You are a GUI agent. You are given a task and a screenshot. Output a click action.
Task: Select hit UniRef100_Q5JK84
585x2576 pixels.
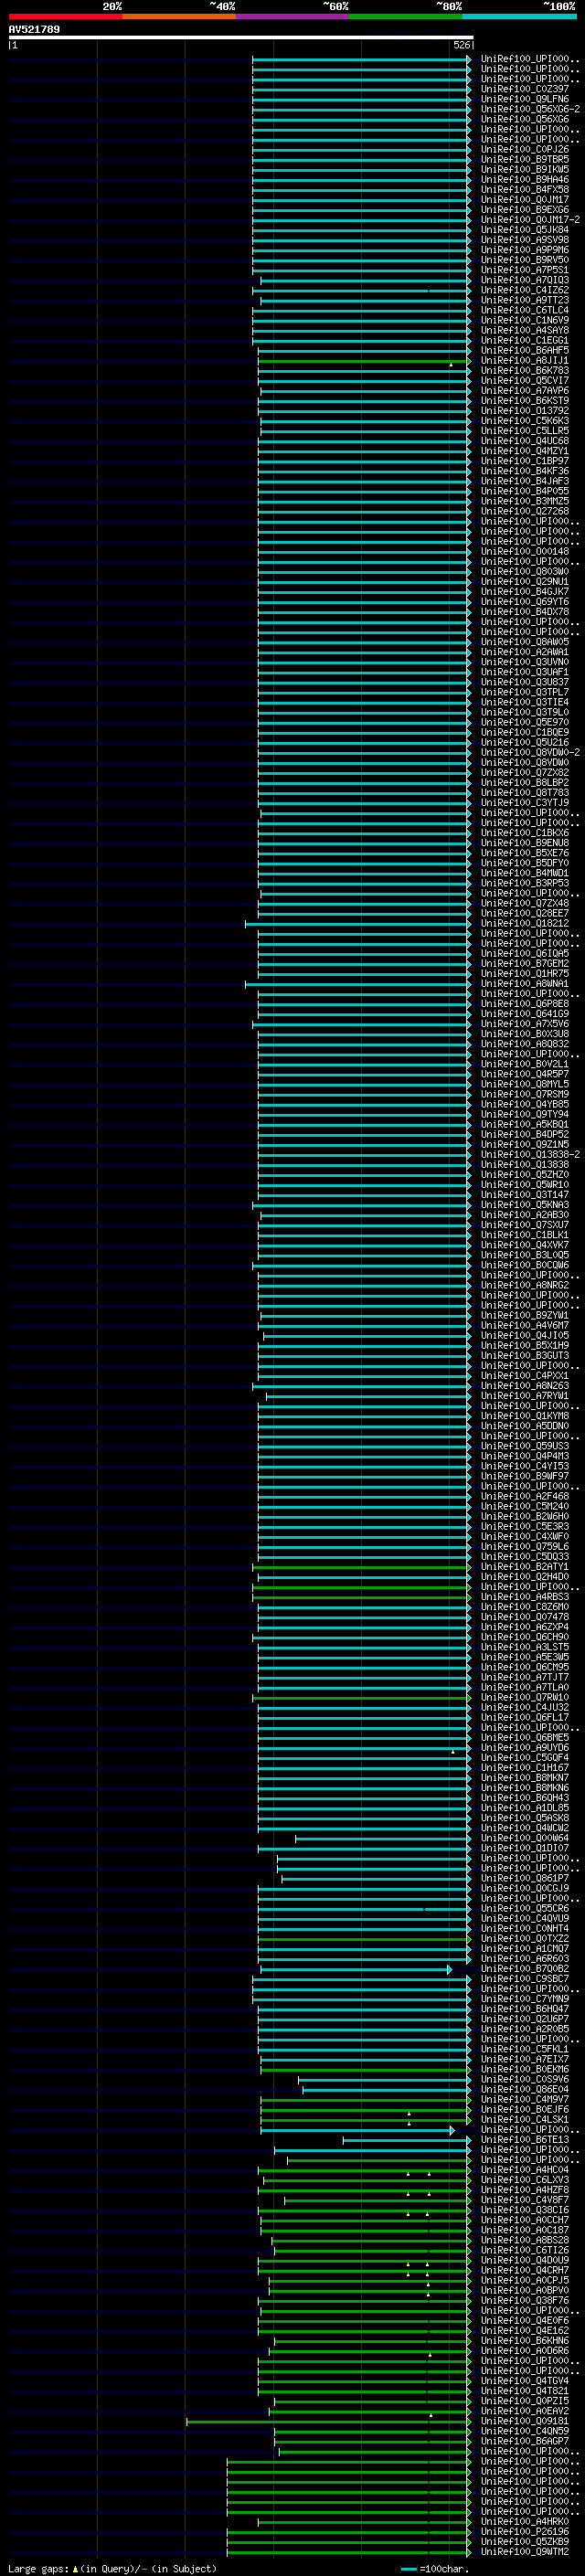[x=525, y=230]
